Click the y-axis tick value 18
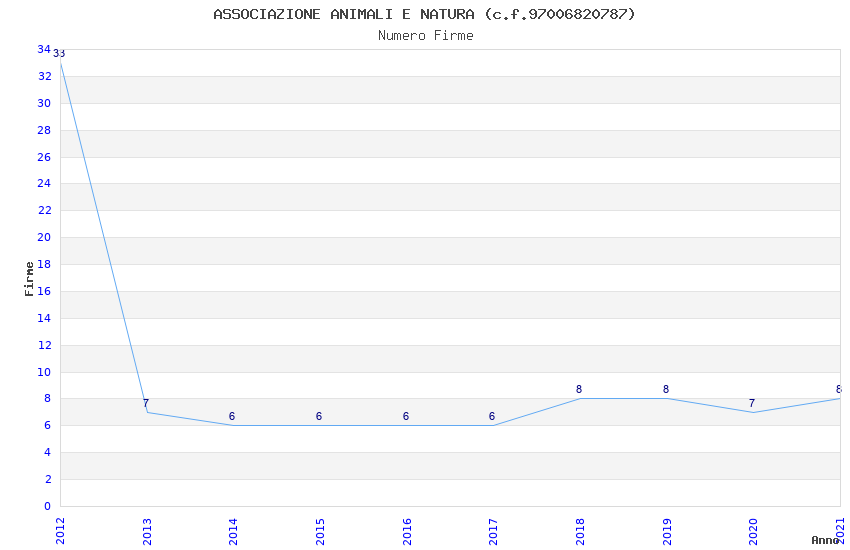Screen dimensions: 850x550 pyautogui.click(x=44, y=264)
